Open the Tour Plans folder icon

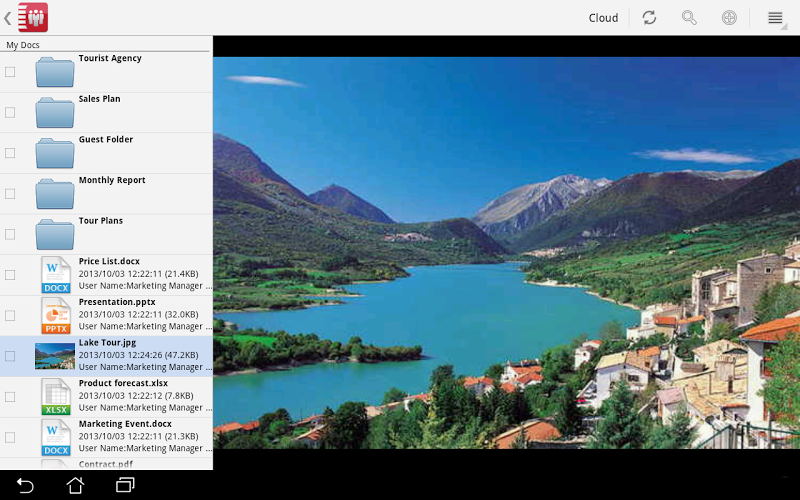(55, 234)
